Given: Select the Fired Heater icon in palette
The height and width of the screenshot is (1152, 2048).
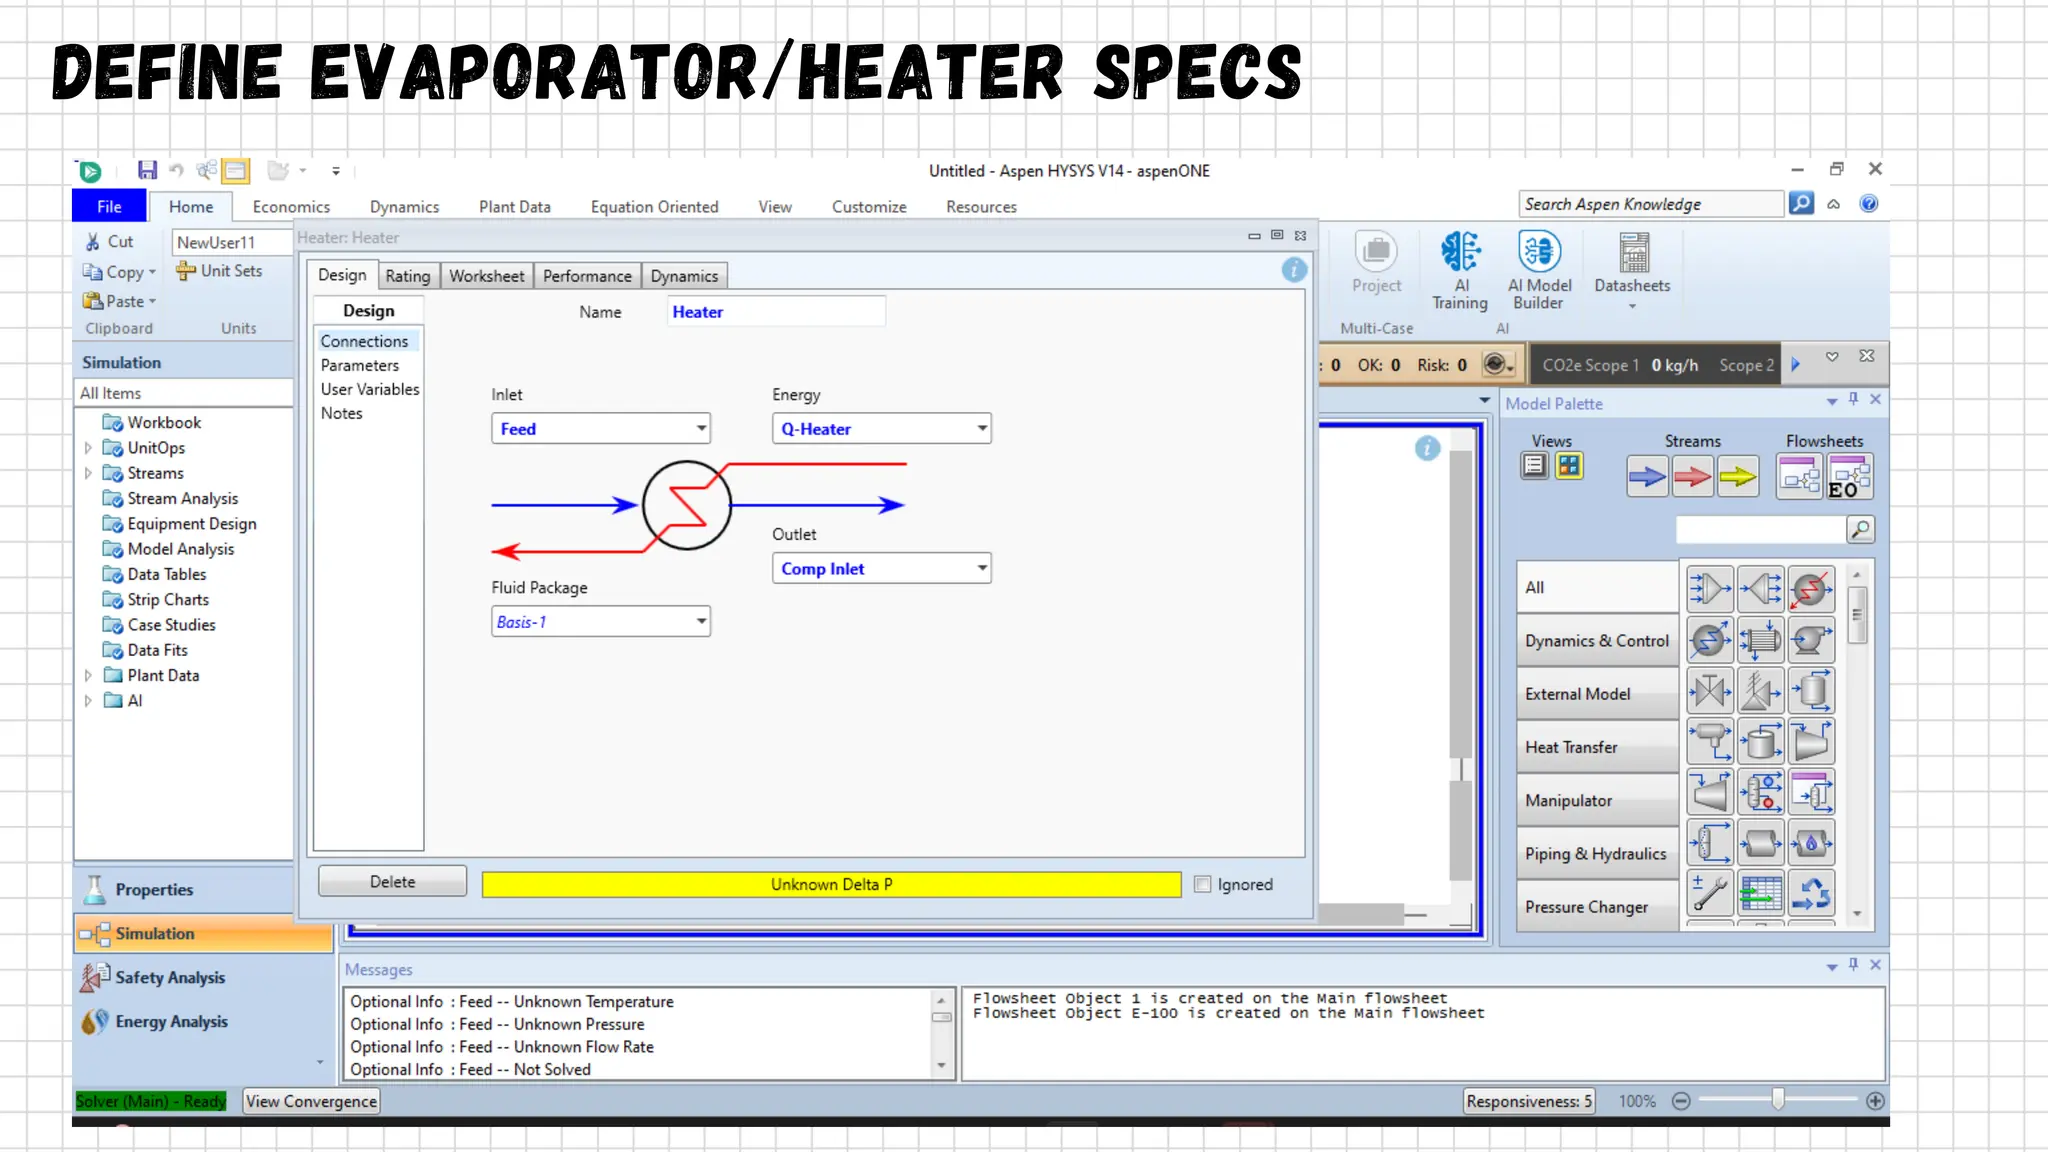Looking at the screenshot, I should pos(1811,844).
